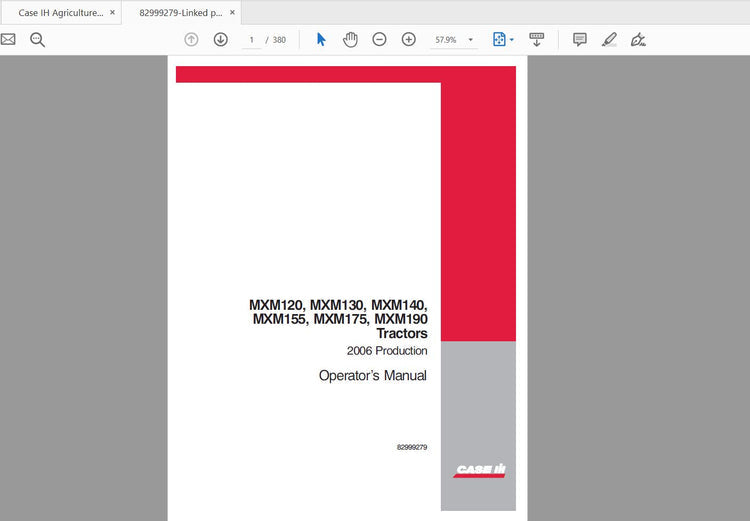Open the fit page options arrow
The width and height of the screenshot is (750, 521).
[x=512, y=40]
